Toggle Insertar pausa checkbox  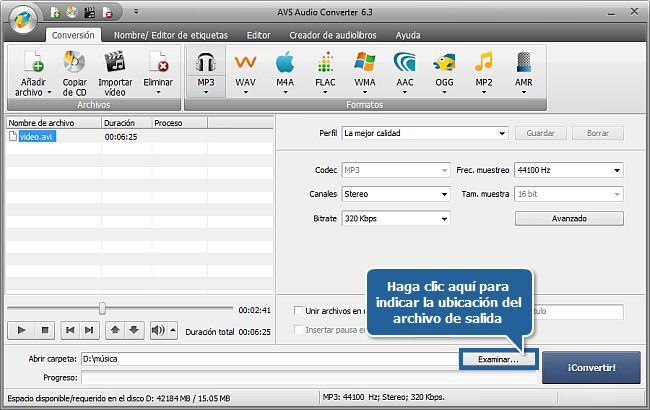tap(298, 330)
